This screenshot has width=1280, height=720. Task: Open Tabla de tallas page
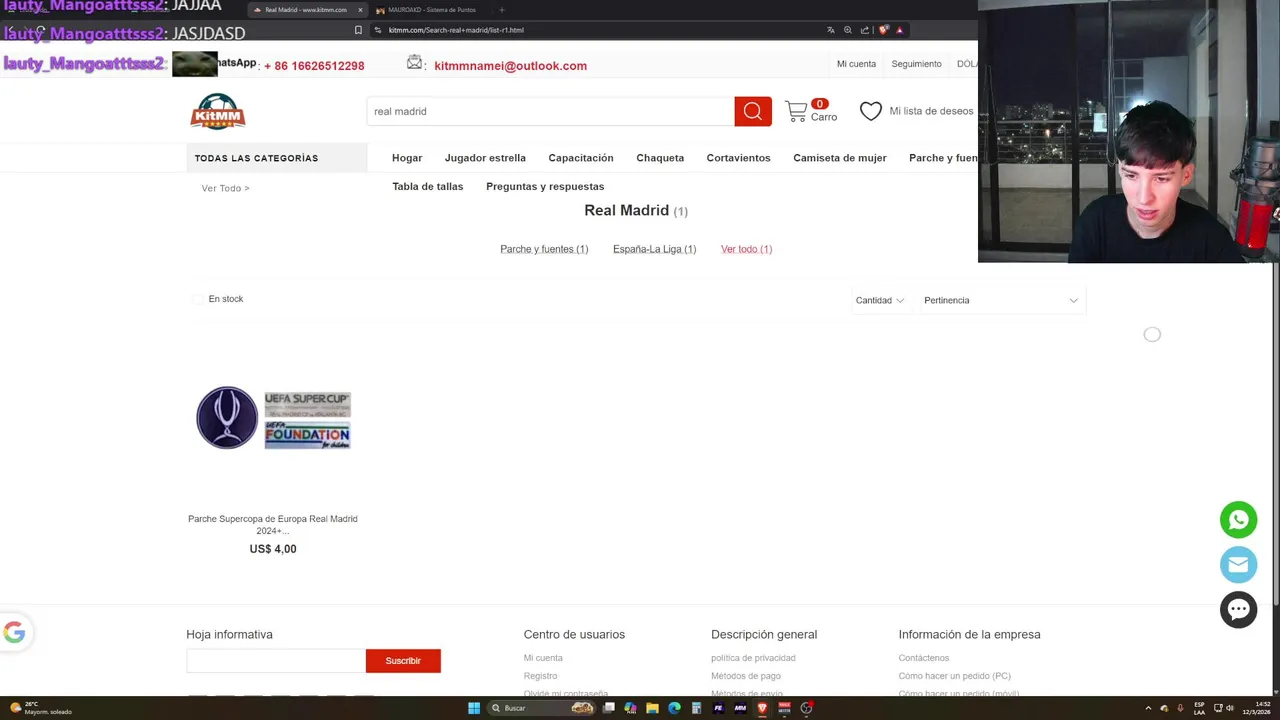point(428,186)
